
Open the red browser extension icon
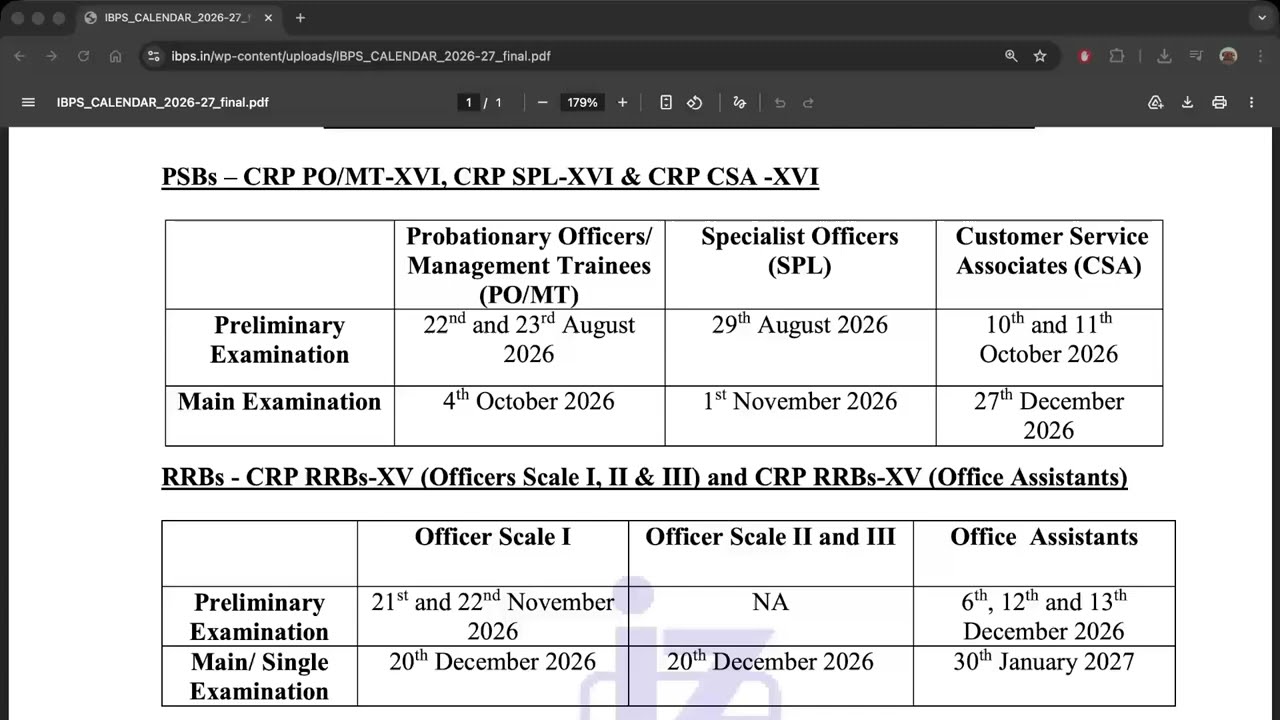click(1084, 56)
